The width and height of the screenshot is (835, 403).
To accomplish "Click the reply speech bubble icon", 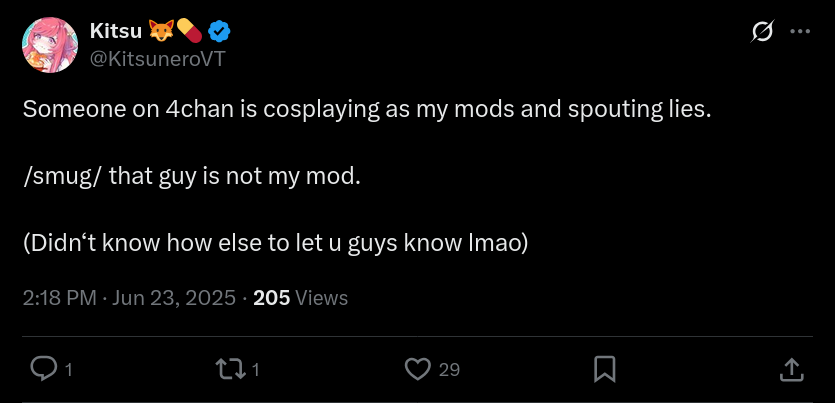I will 43,370.
